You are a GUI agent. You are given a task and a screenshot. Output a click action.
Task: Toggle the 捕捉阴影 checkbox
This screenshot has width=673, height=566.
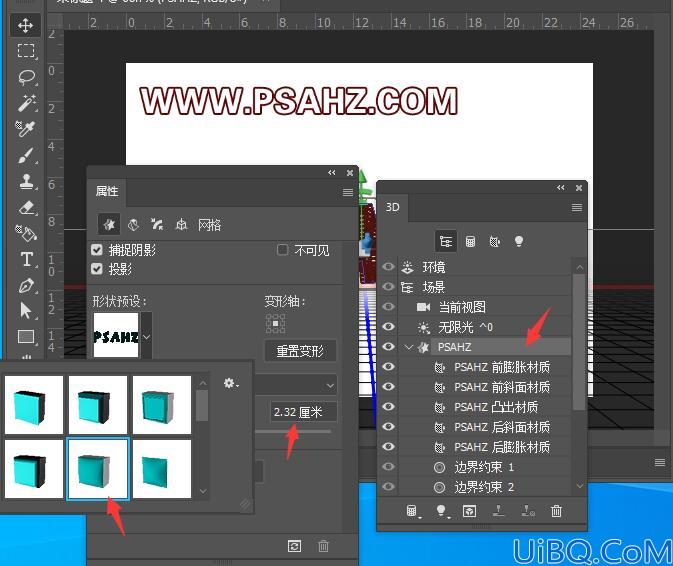pos(97,250)
